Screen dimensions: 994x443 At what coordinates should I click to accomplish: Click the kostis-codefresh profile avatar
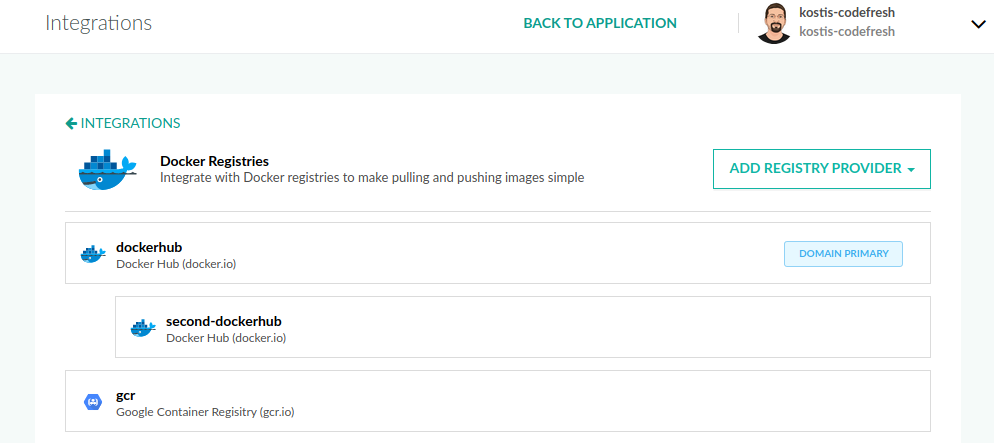click(x=773, y=24)
